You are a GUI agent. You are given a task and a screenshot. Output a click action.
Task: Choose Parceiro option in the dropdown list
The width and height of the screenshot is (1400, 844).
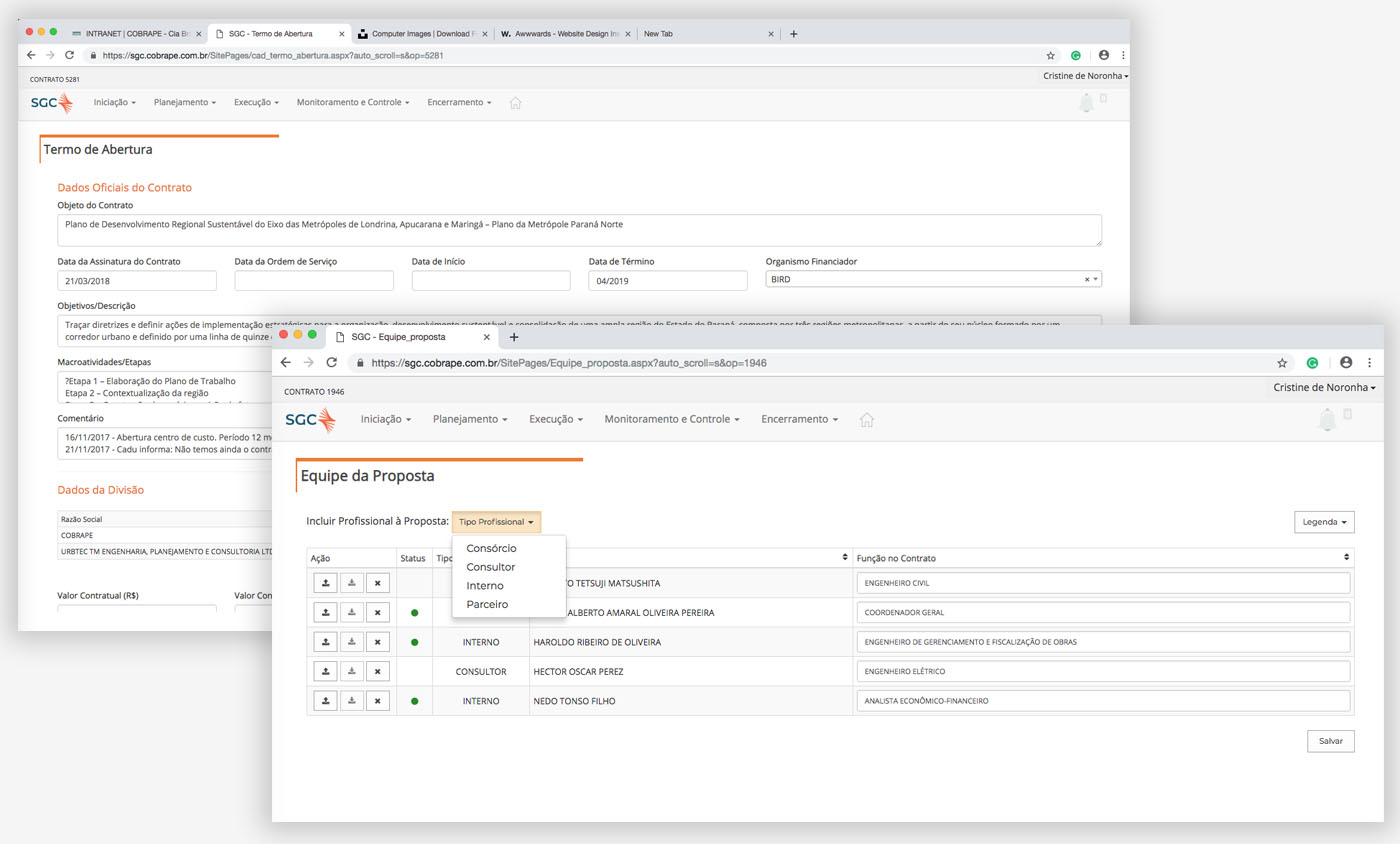point(487,604)
